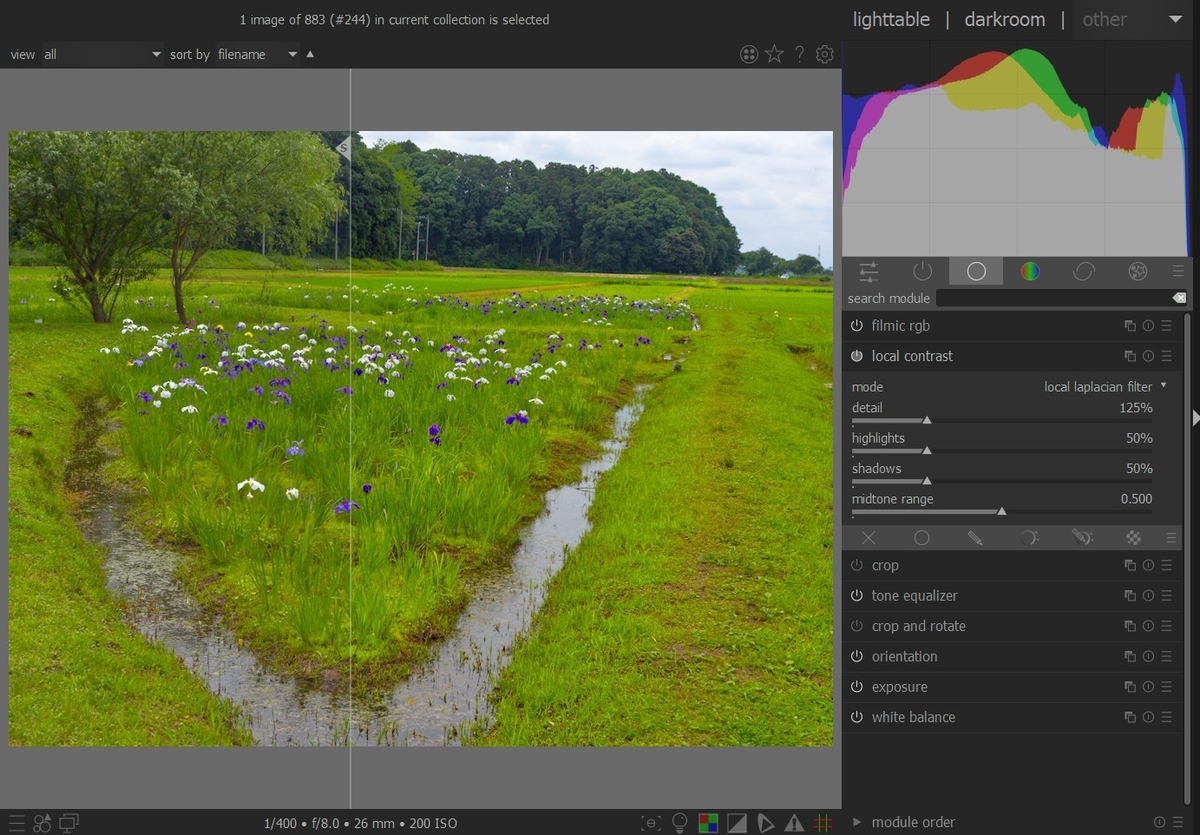
Task: Toggle orientation module power
Action: 857,657
